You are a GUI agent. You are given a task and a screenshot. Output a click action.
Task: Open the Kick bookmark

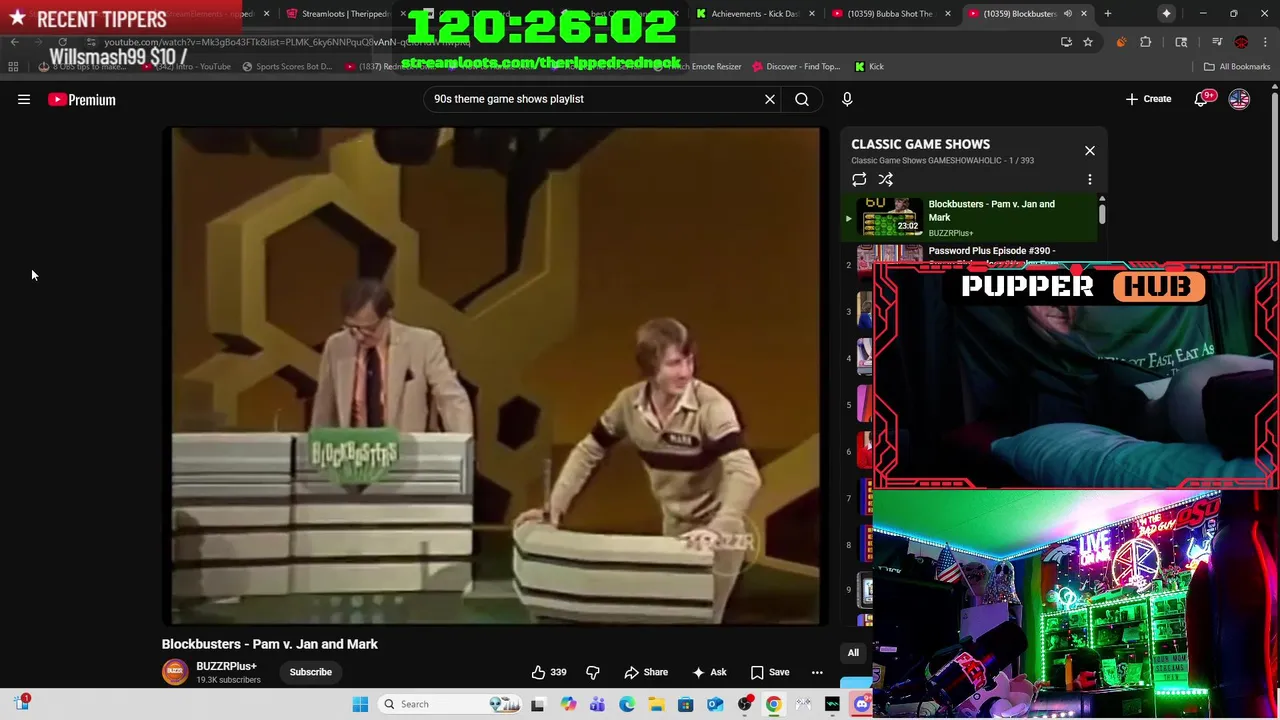point(869,67)
